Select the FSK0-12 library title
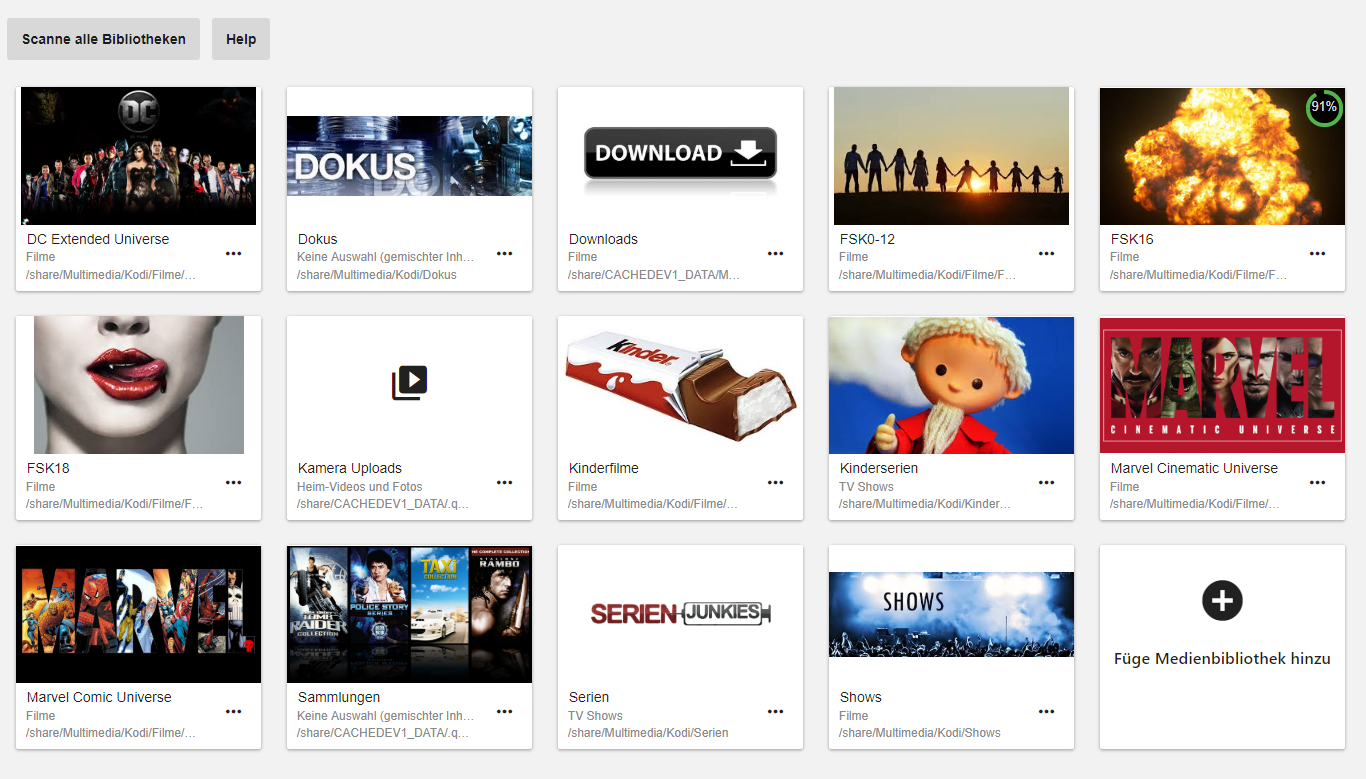The image size is (1366, 779). pyautogui.click(x=867, y=239)
